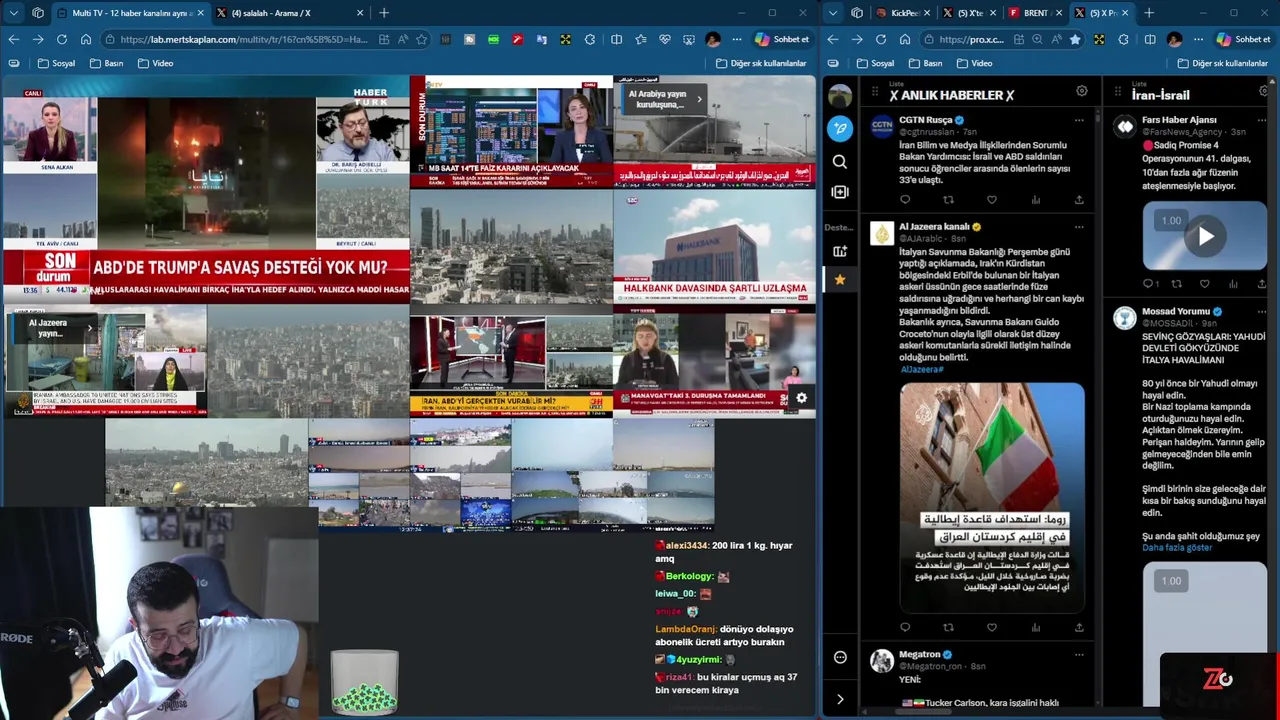Dismiss the Al Arabiya yayın kuruluşuna notice arrow
Viewport: 1280px width, 720px height.
tap(699, 99)
